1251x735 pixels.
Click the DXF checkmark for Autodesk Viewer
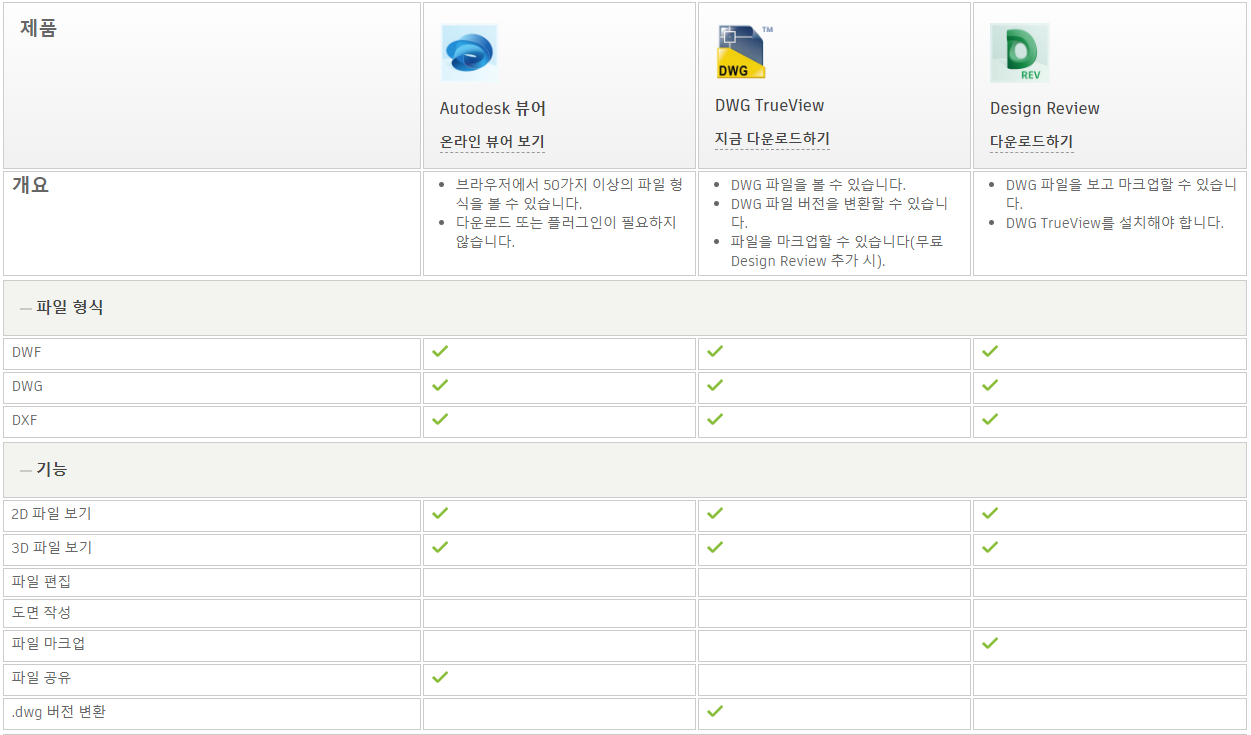[439, 419]
